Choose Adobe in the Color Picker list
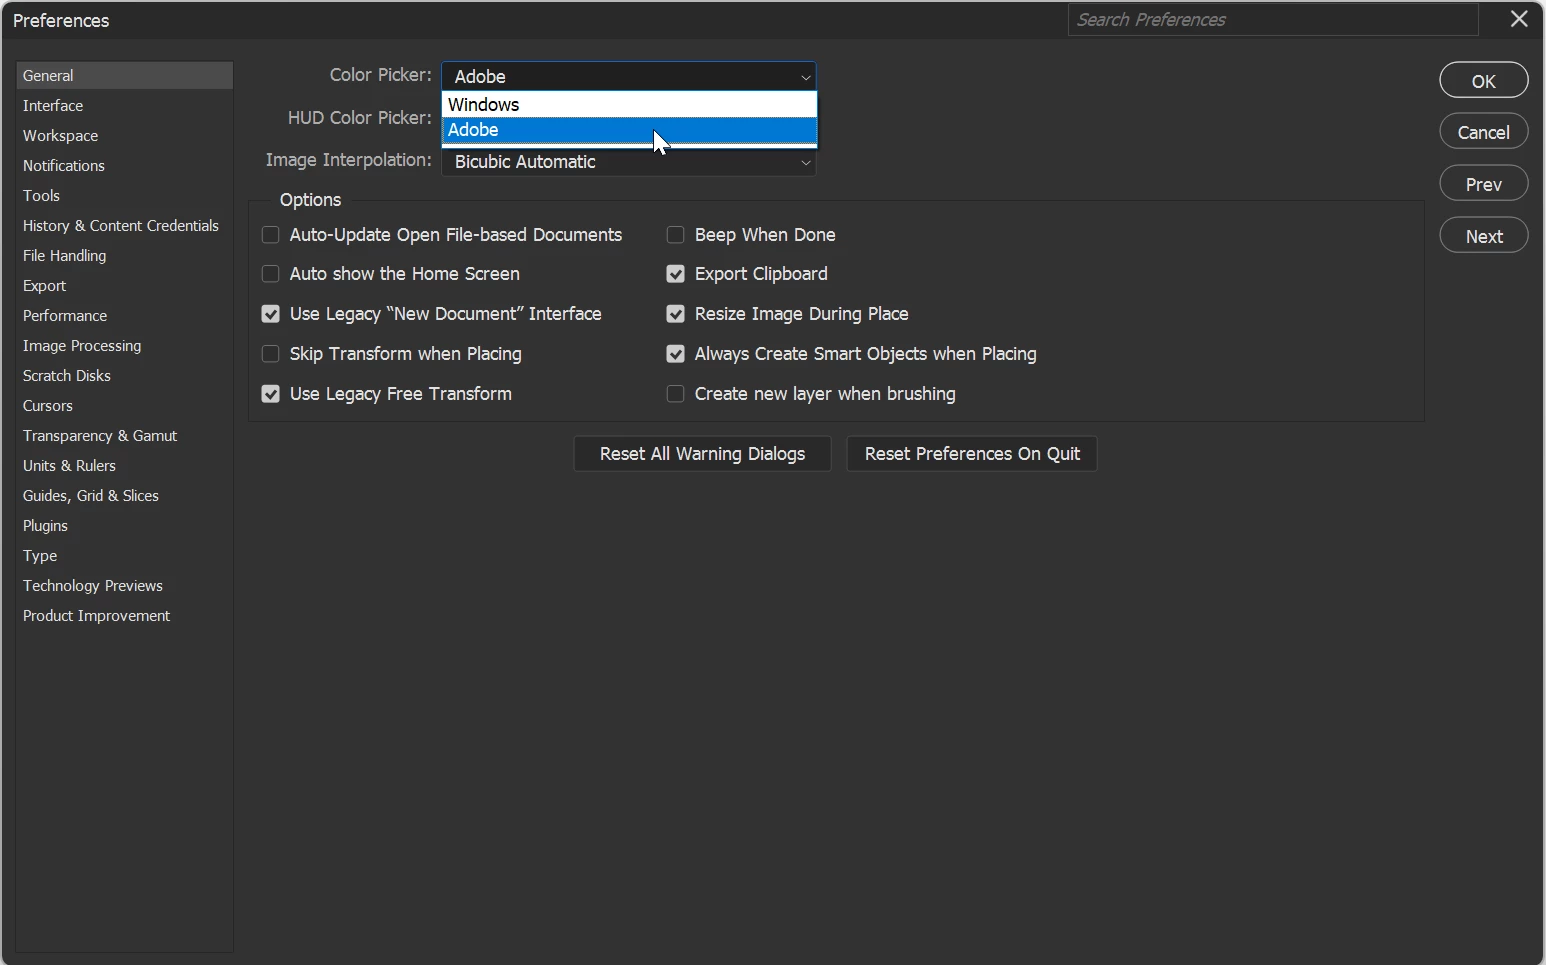Viewport: 1546px width, 965px height. coord(629,130)
